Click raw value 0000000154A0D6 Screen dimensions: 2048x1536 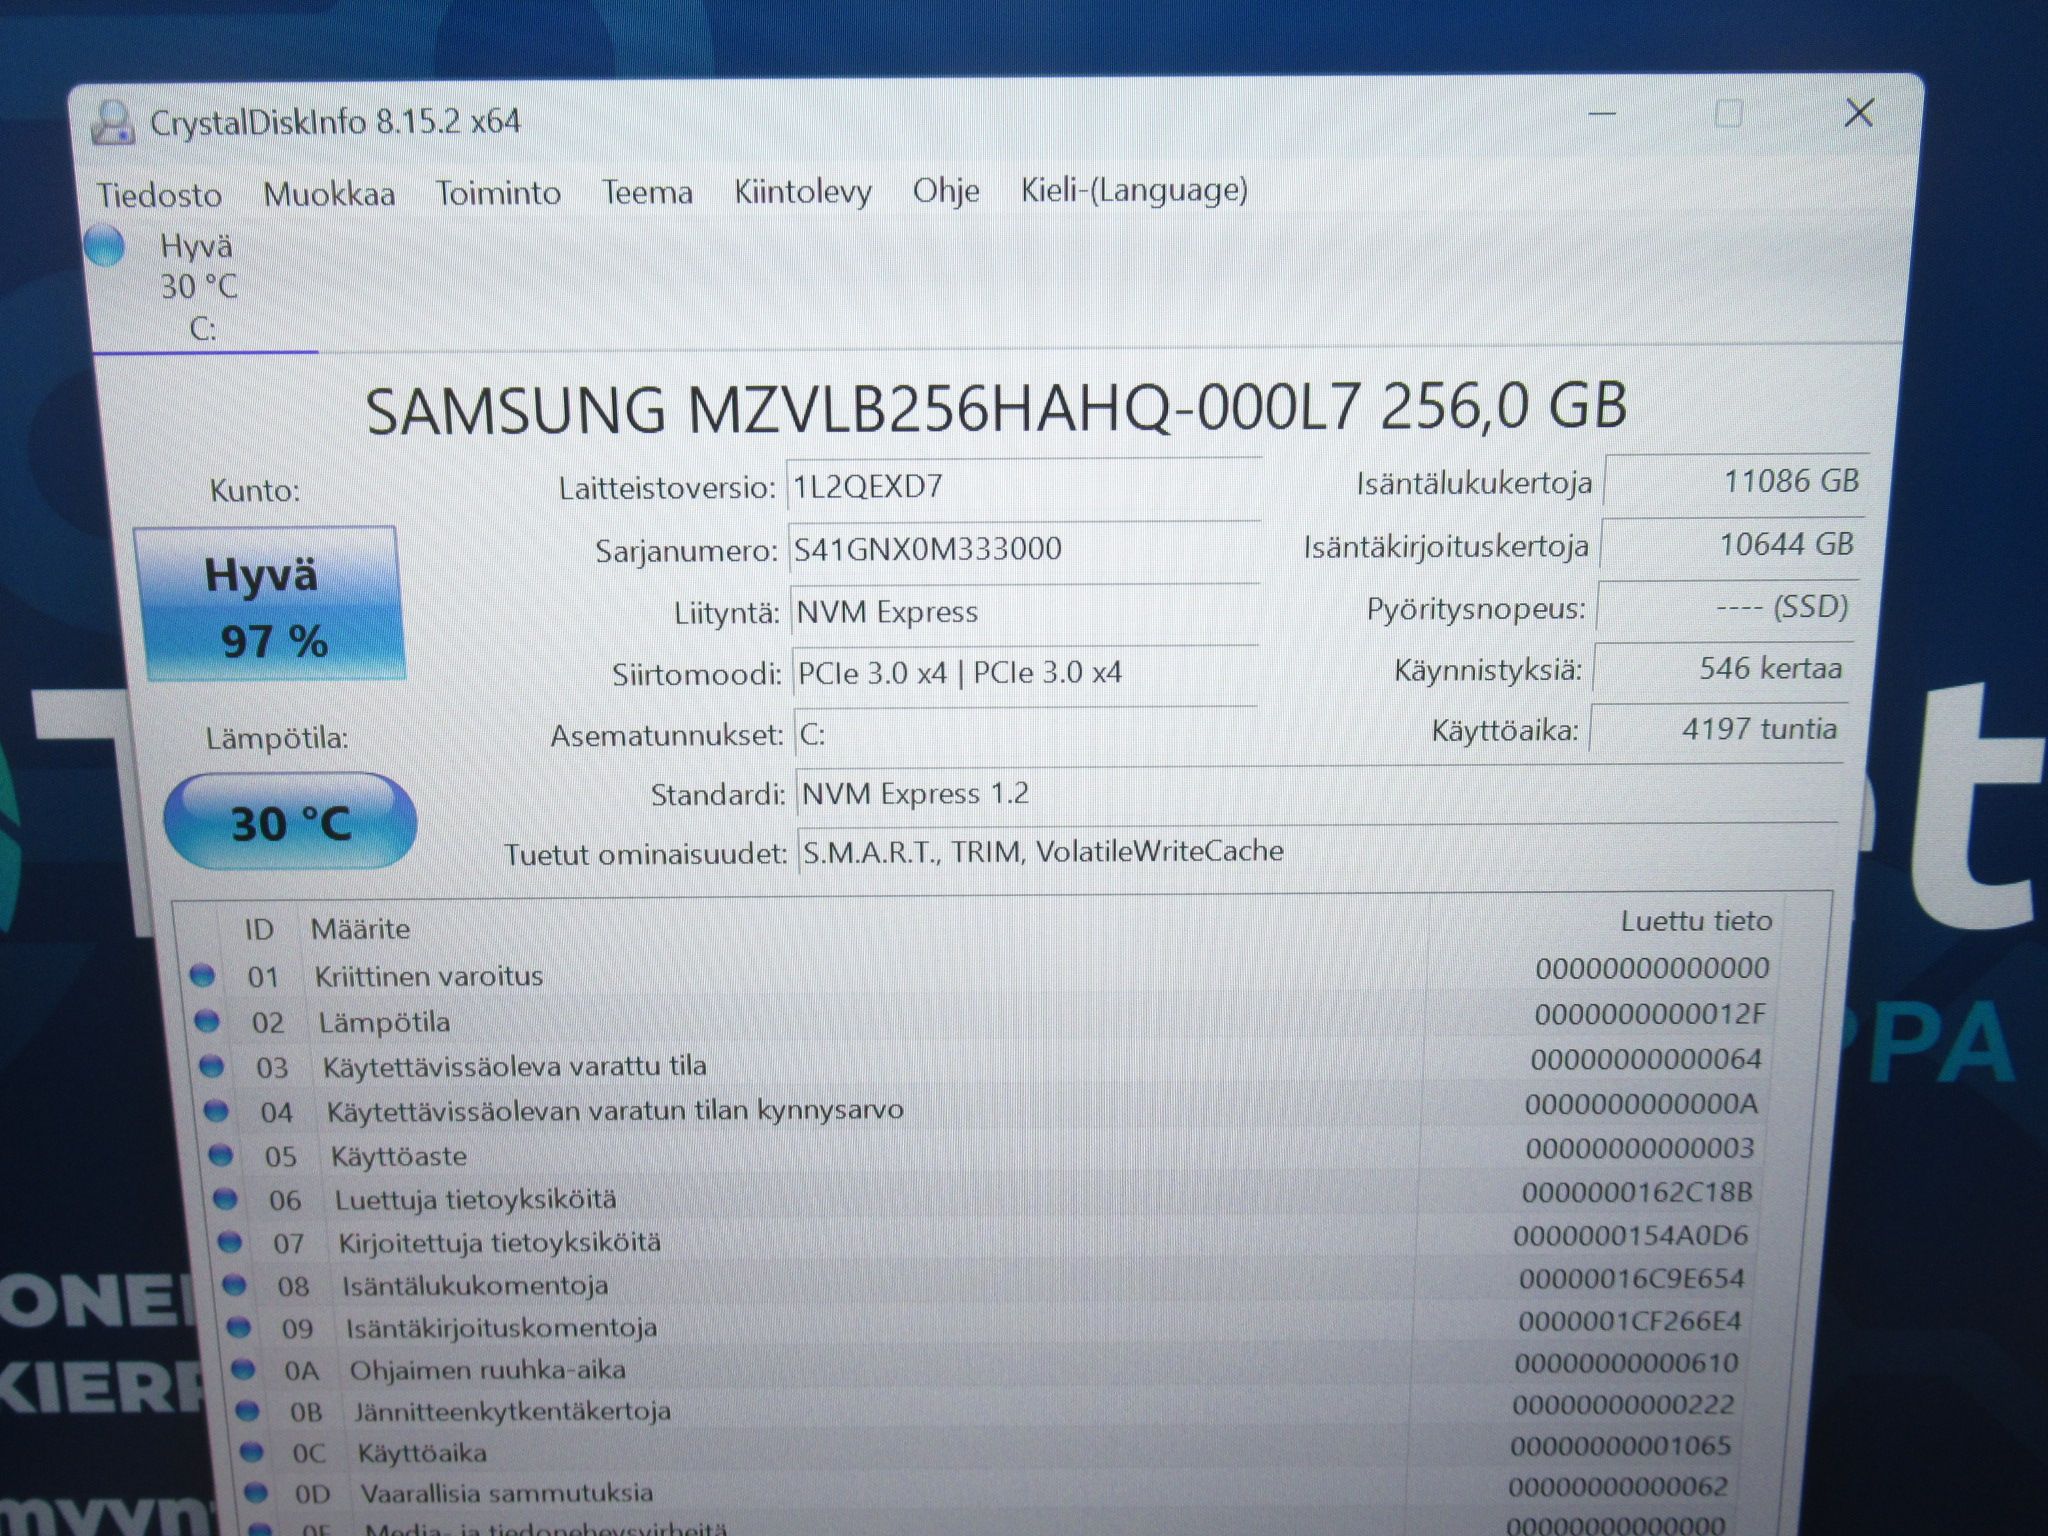click(1631, 1236)
